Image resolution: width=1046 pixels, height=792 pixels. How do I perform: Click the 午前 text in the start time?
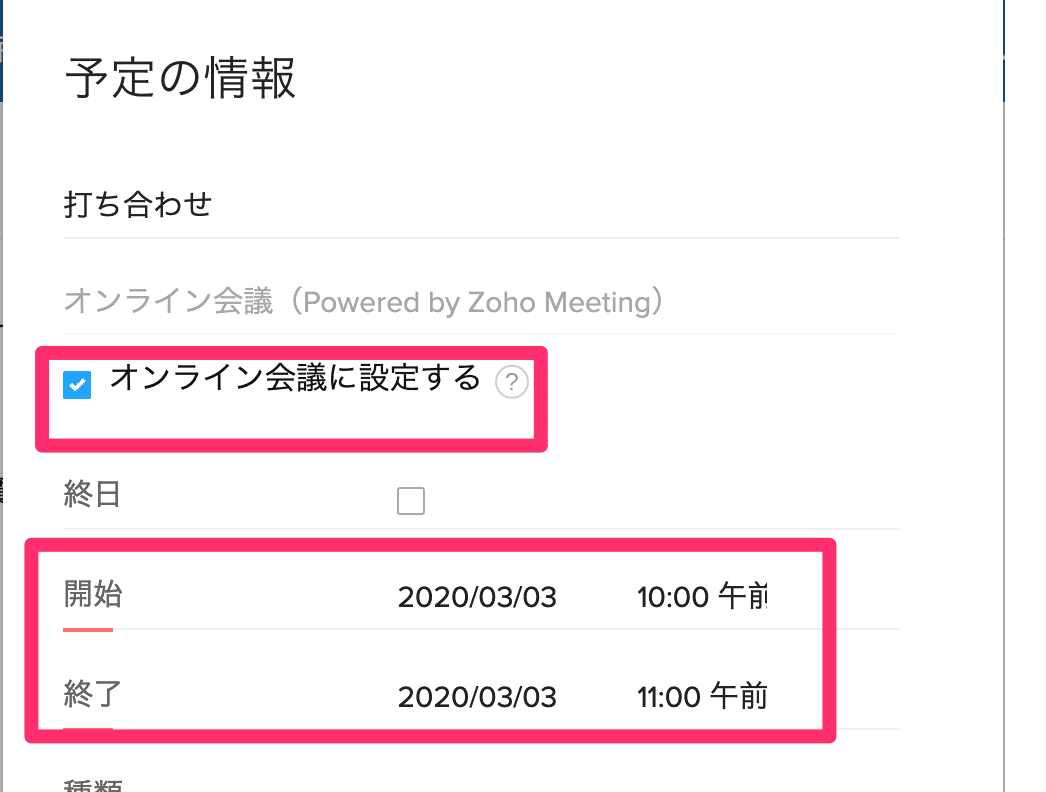pos(742,596)
